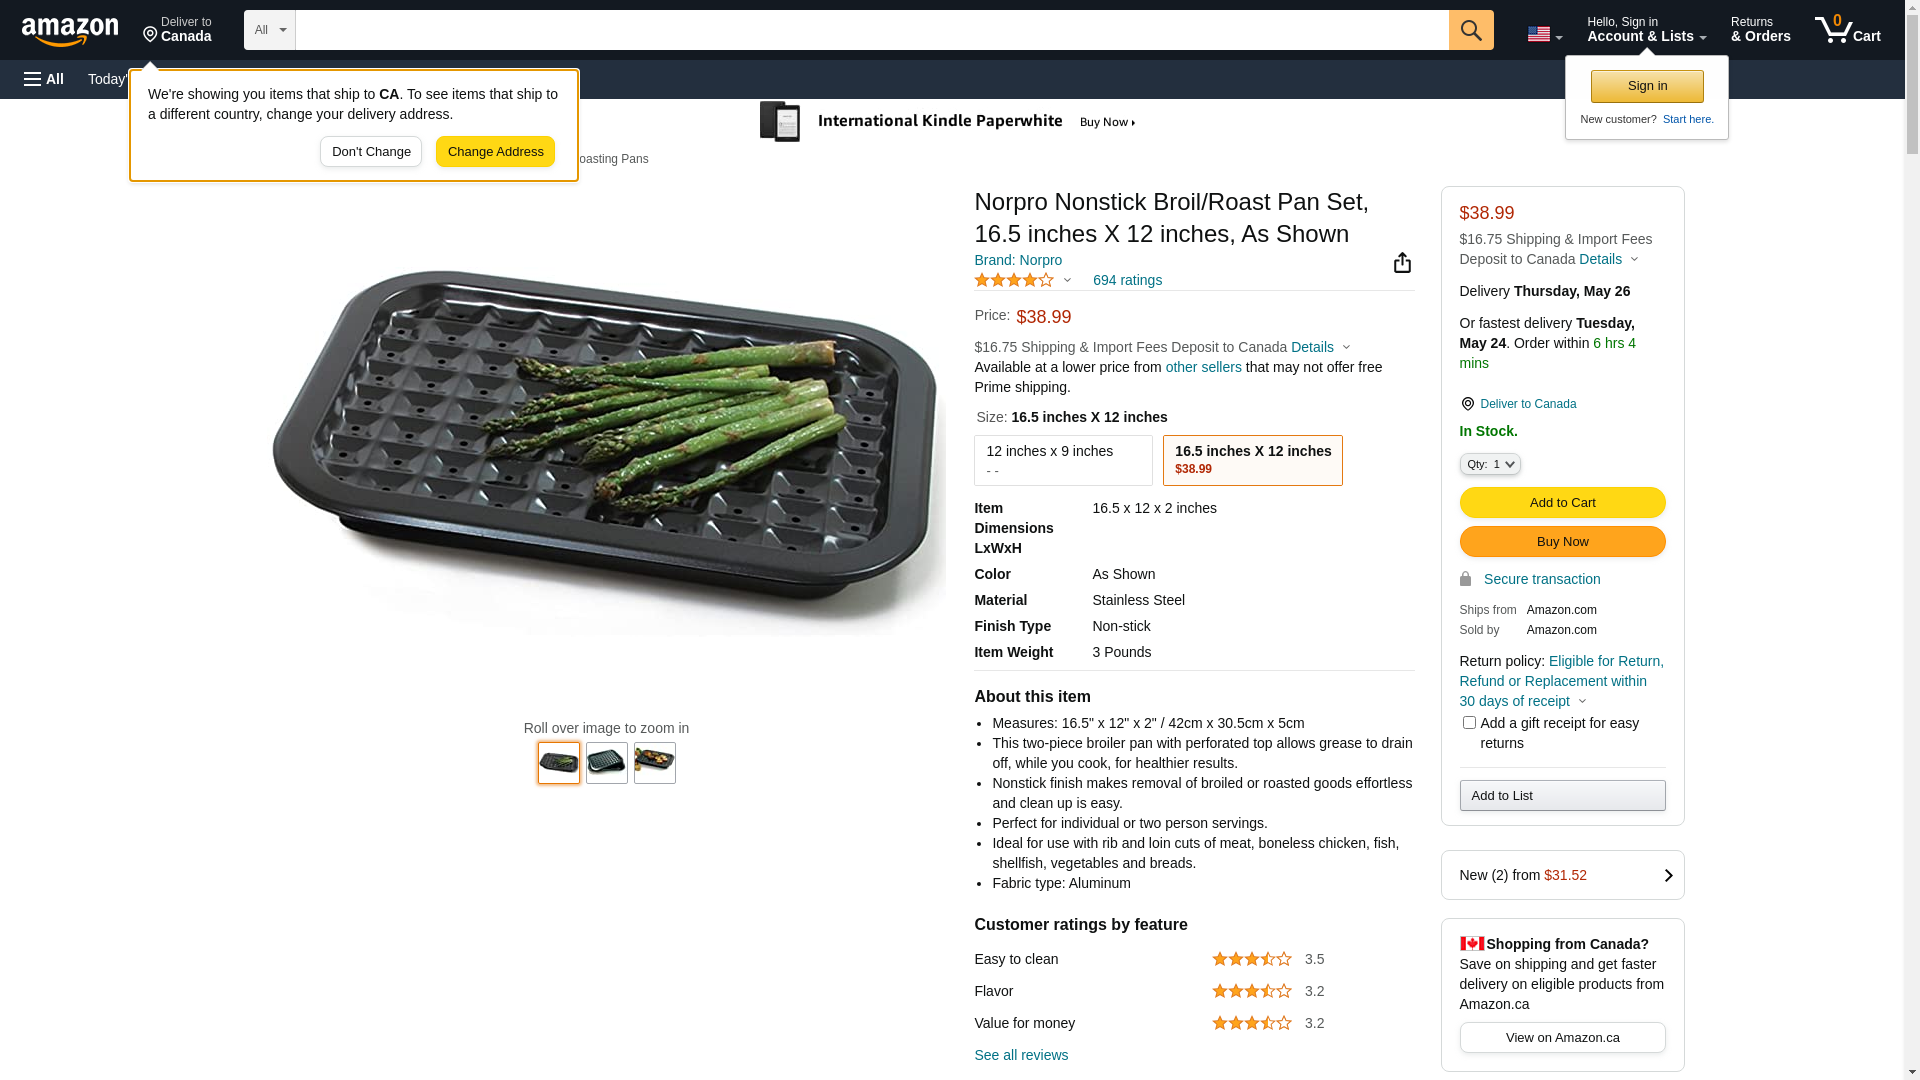Open the All hamburger menu

pos(44,79)
